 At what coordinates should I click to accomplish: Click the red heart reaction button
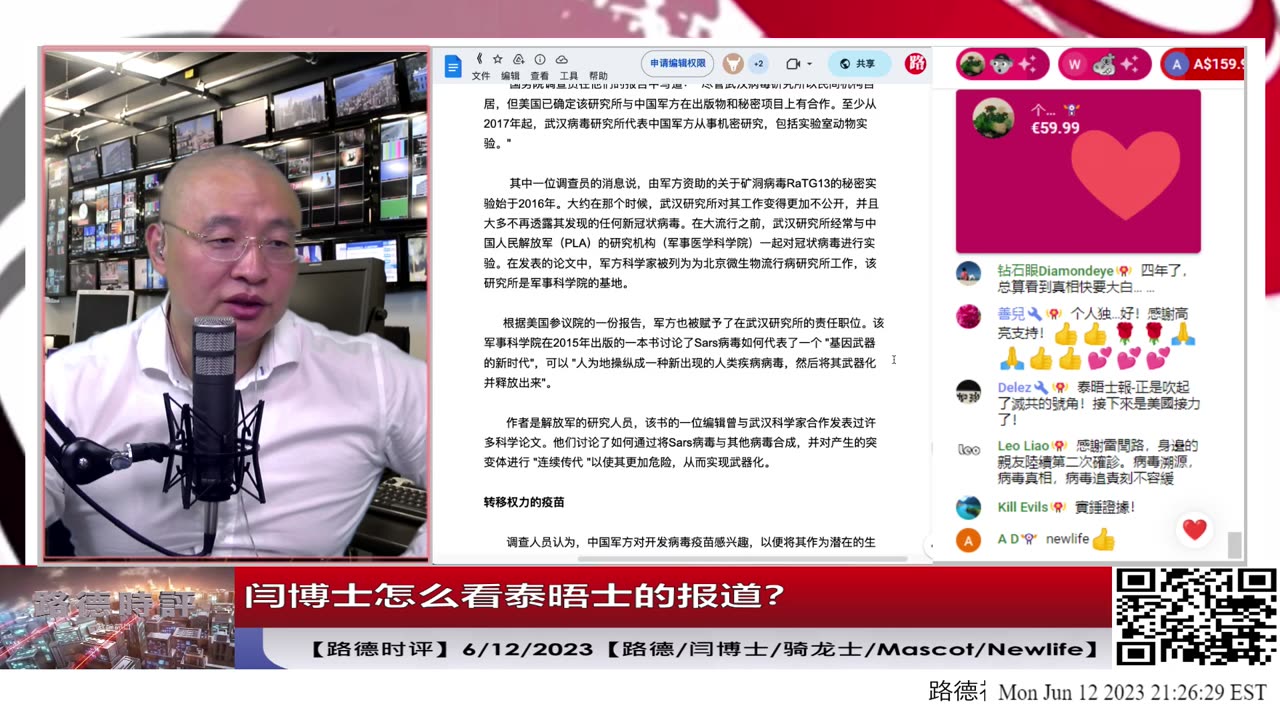coord(1194,530)
